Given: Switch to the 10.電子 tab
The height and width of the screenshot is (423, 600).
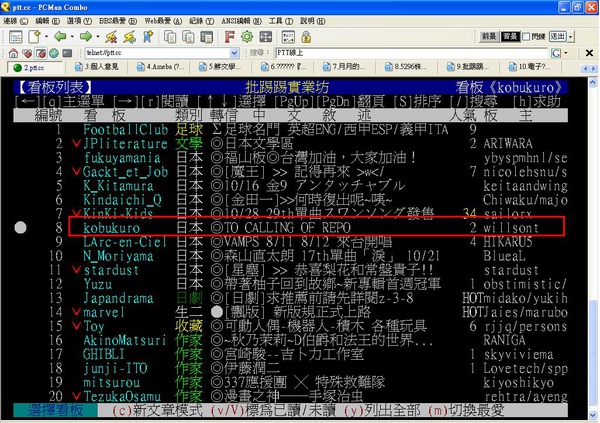Looking at the screenshot, I should click(x=530, y=67).
